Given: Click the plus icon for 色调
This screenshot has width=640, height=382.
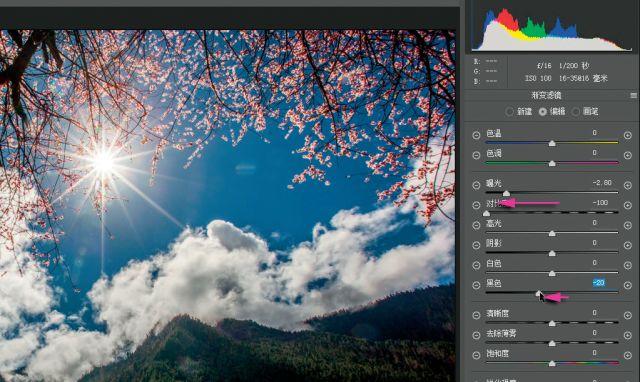Looking at the screenshot, I should pos(628,155).
